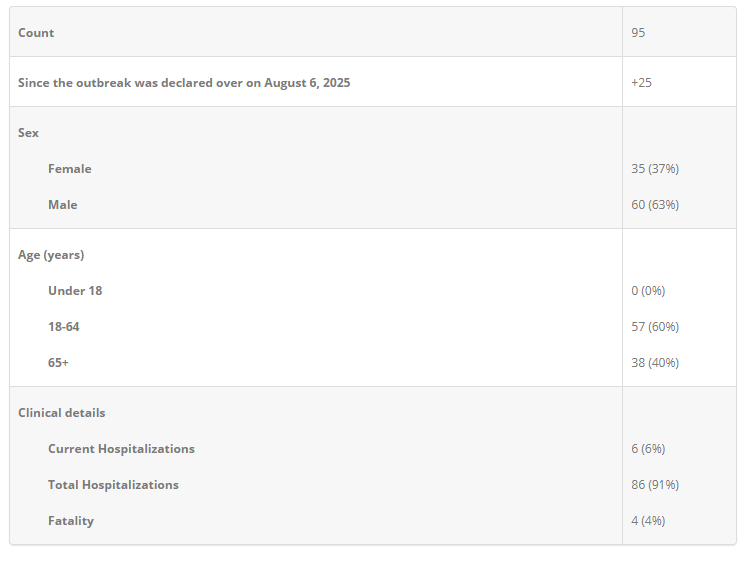
Task: Click the Total Hospitalizations label
Action: point(113,485)
